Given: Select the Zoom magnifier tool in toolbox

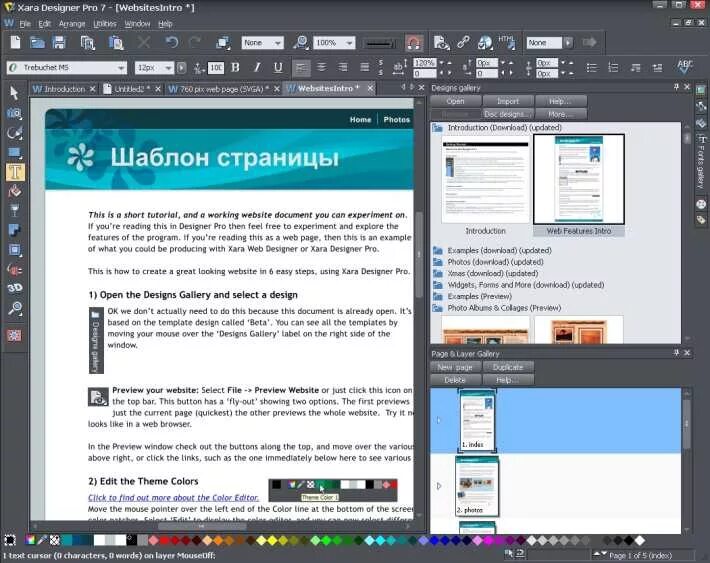Looking at the screenshot, I should tap(14, 308).
